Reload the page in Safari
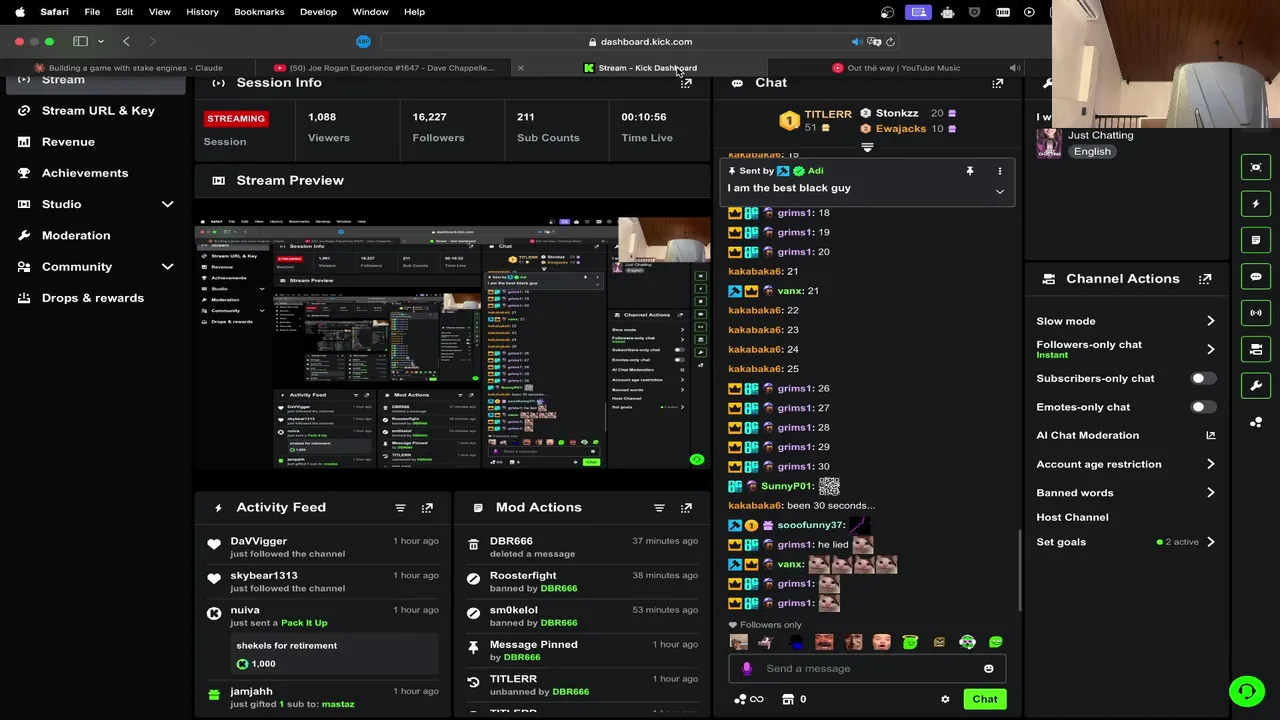This screenshot has height=720, width=1280. (x=890, y=42)
